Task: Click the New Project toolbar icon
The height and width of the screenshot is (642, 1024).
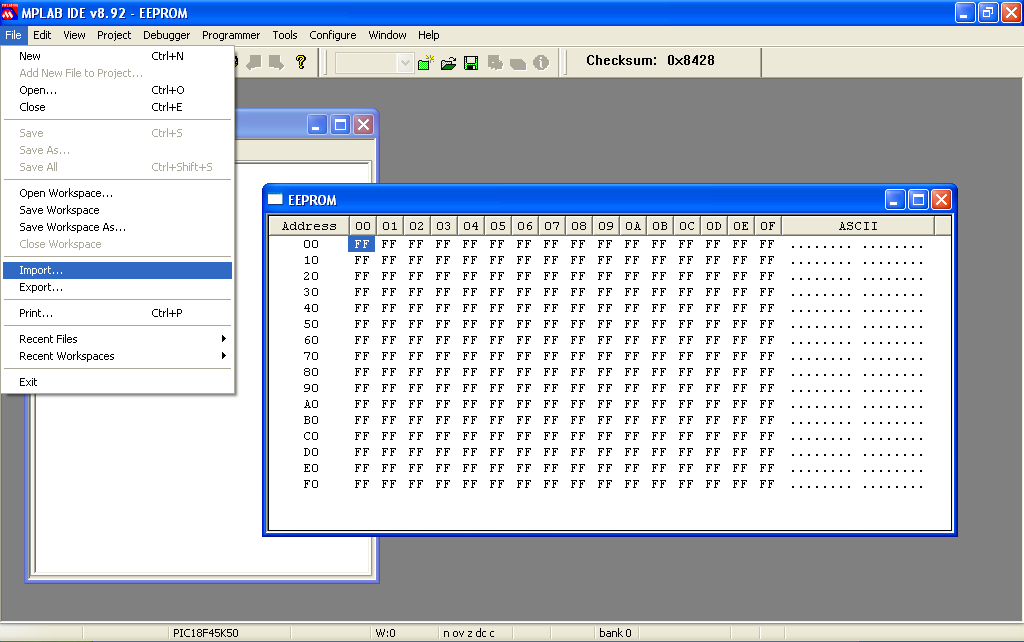Action: pos(427,63)
